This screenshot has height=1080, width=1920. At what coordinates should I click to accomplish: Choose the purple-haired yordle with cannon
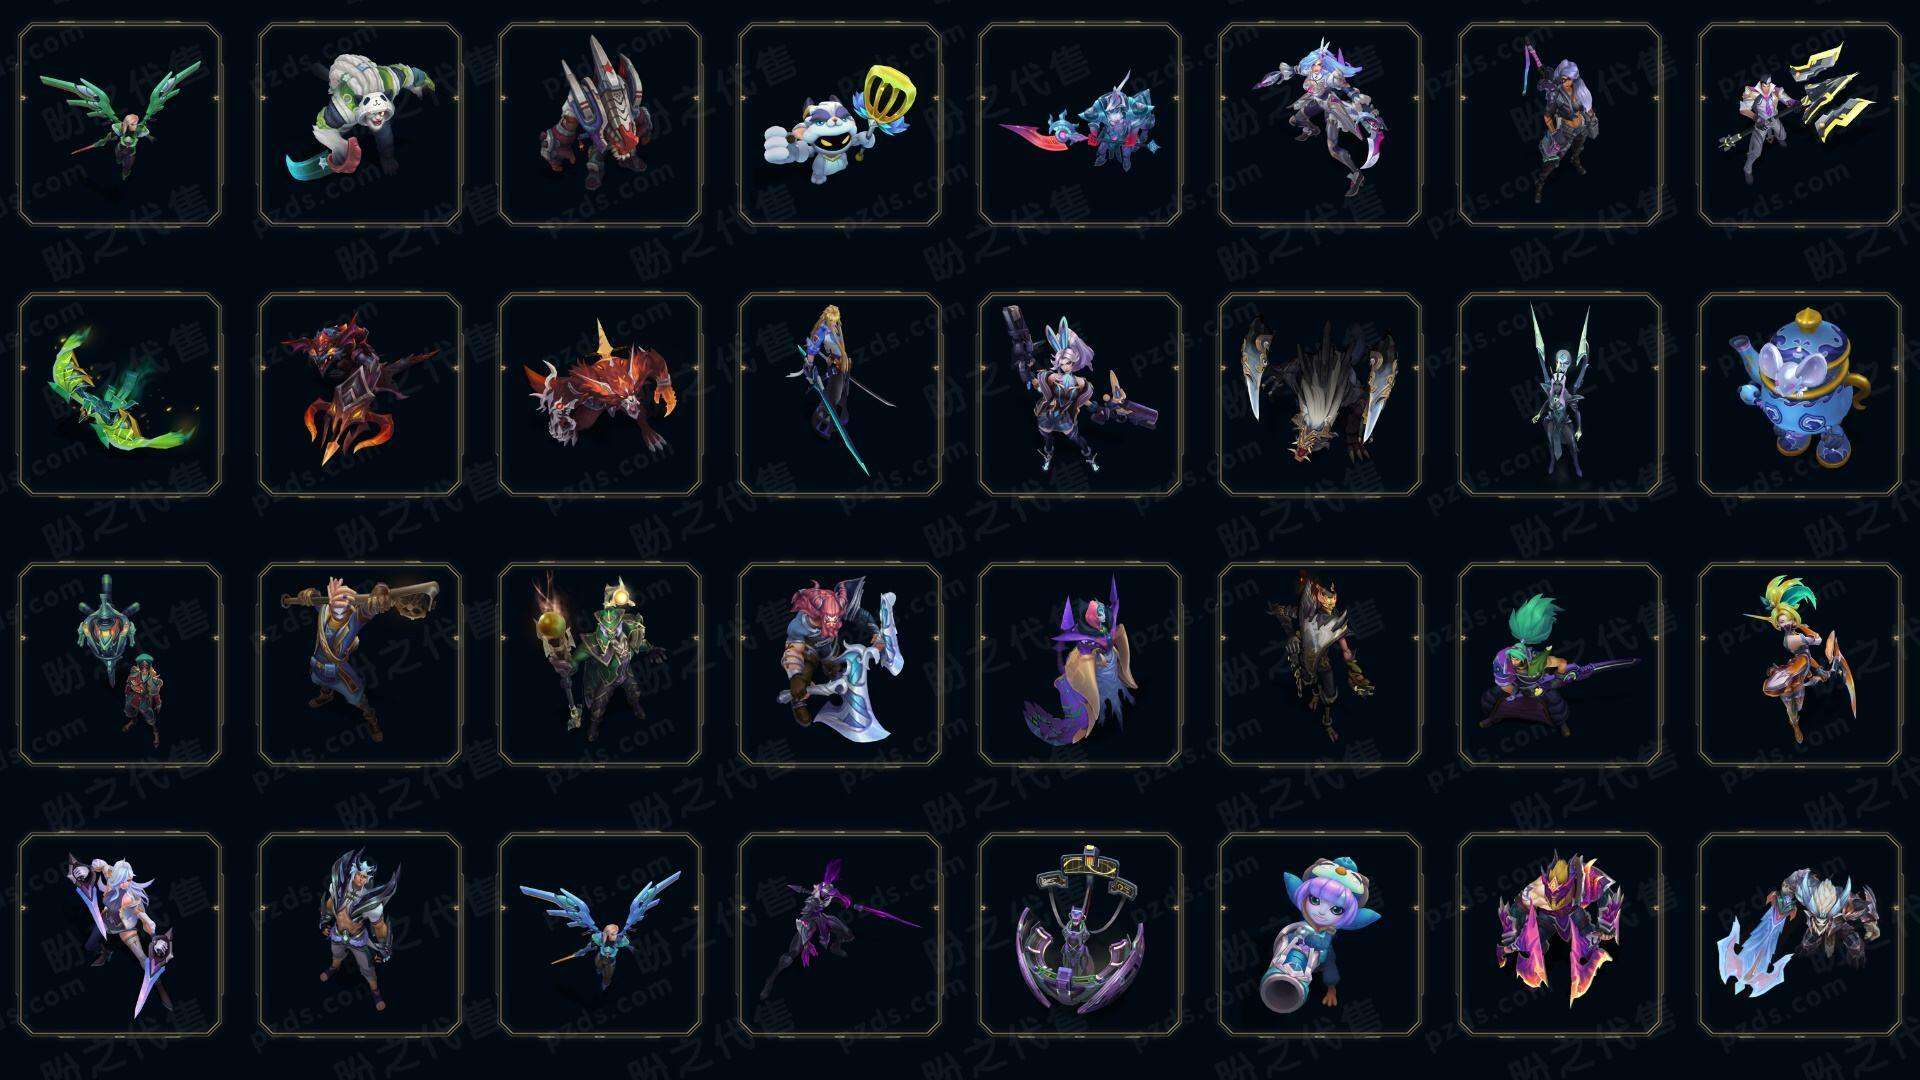pos(1320,934)
